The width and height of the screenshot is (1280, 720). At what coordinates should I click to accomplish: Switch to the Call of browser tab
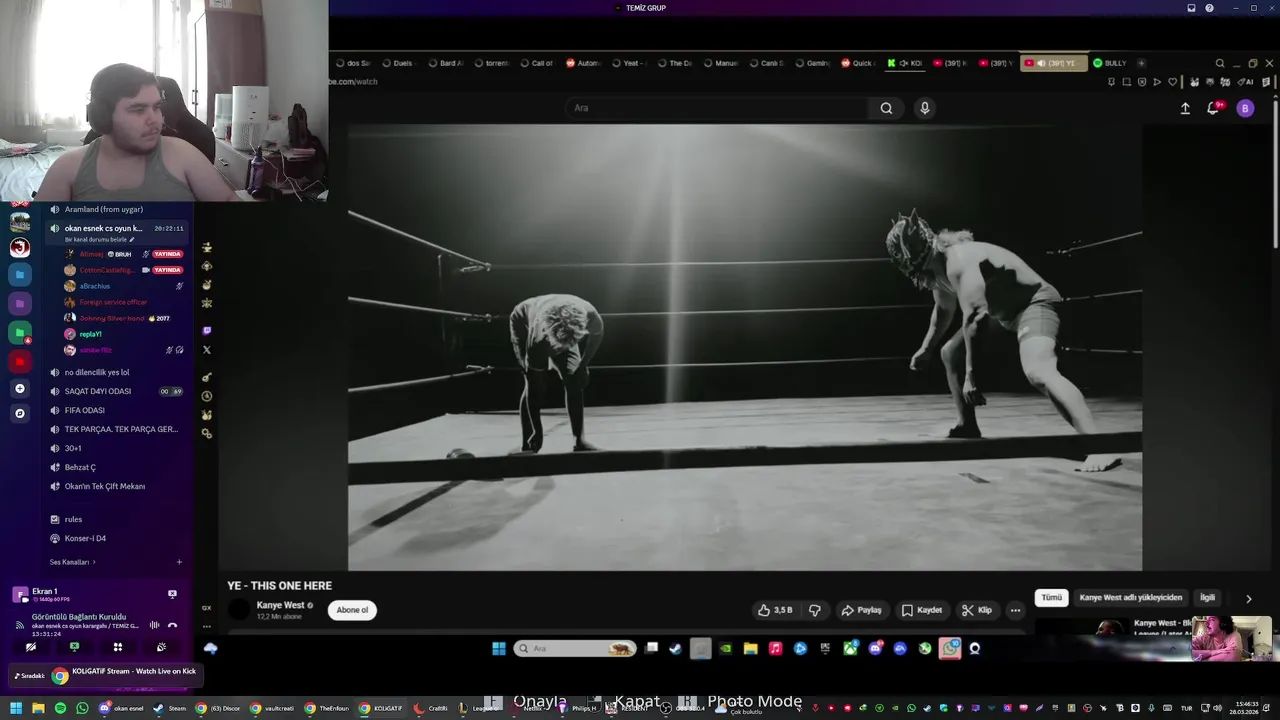pyautogui.click(x=536, y=63)
